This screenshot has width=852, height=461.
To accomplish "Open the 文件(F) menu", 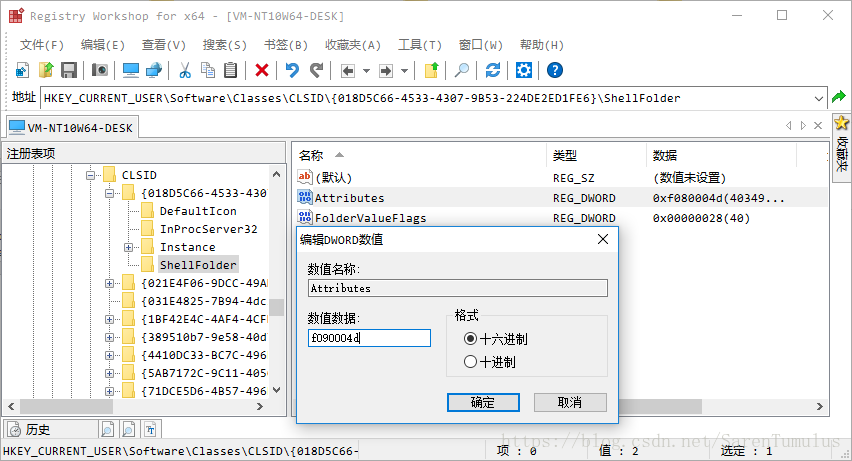I will (x=42, y=45).
